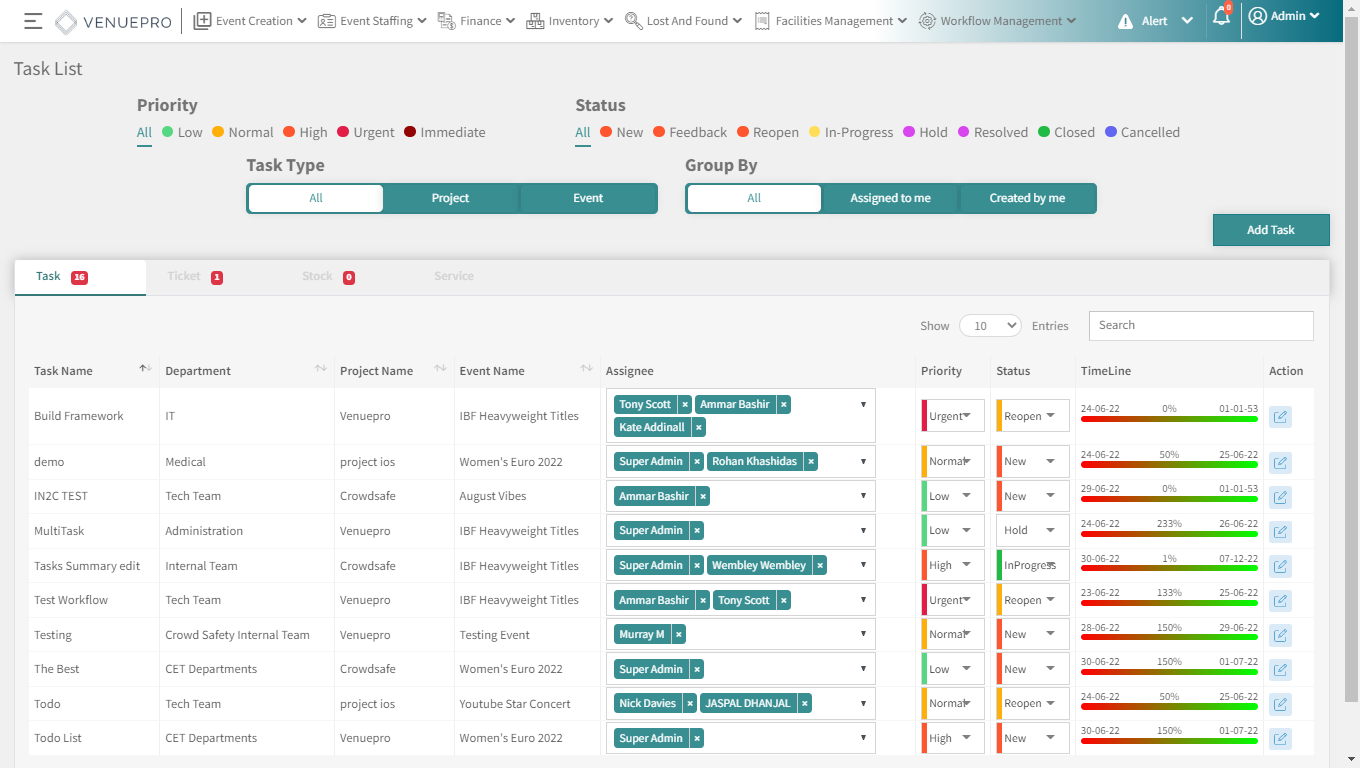Click the Add Task button
The image size is (1360, 768).
1270,230
